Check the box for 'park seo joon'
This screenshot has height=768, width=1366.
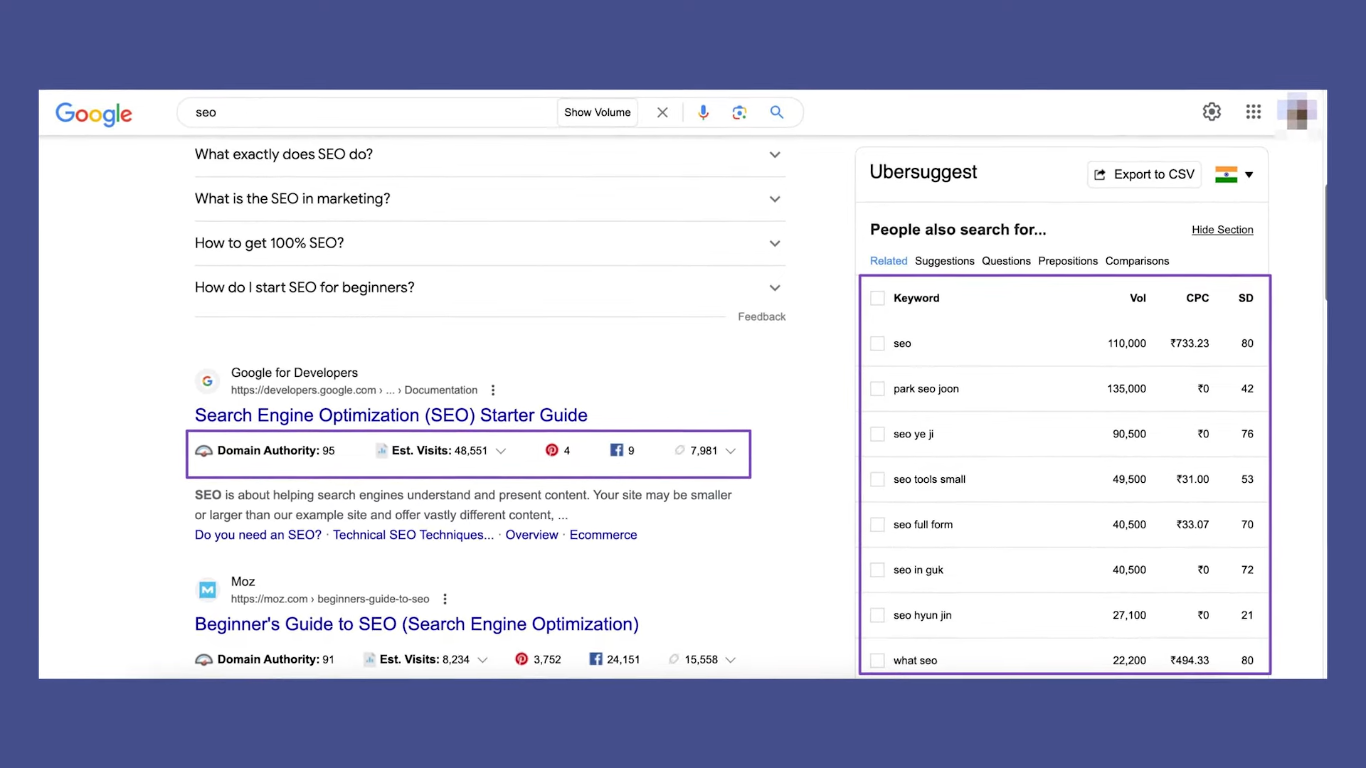point(877,389)
